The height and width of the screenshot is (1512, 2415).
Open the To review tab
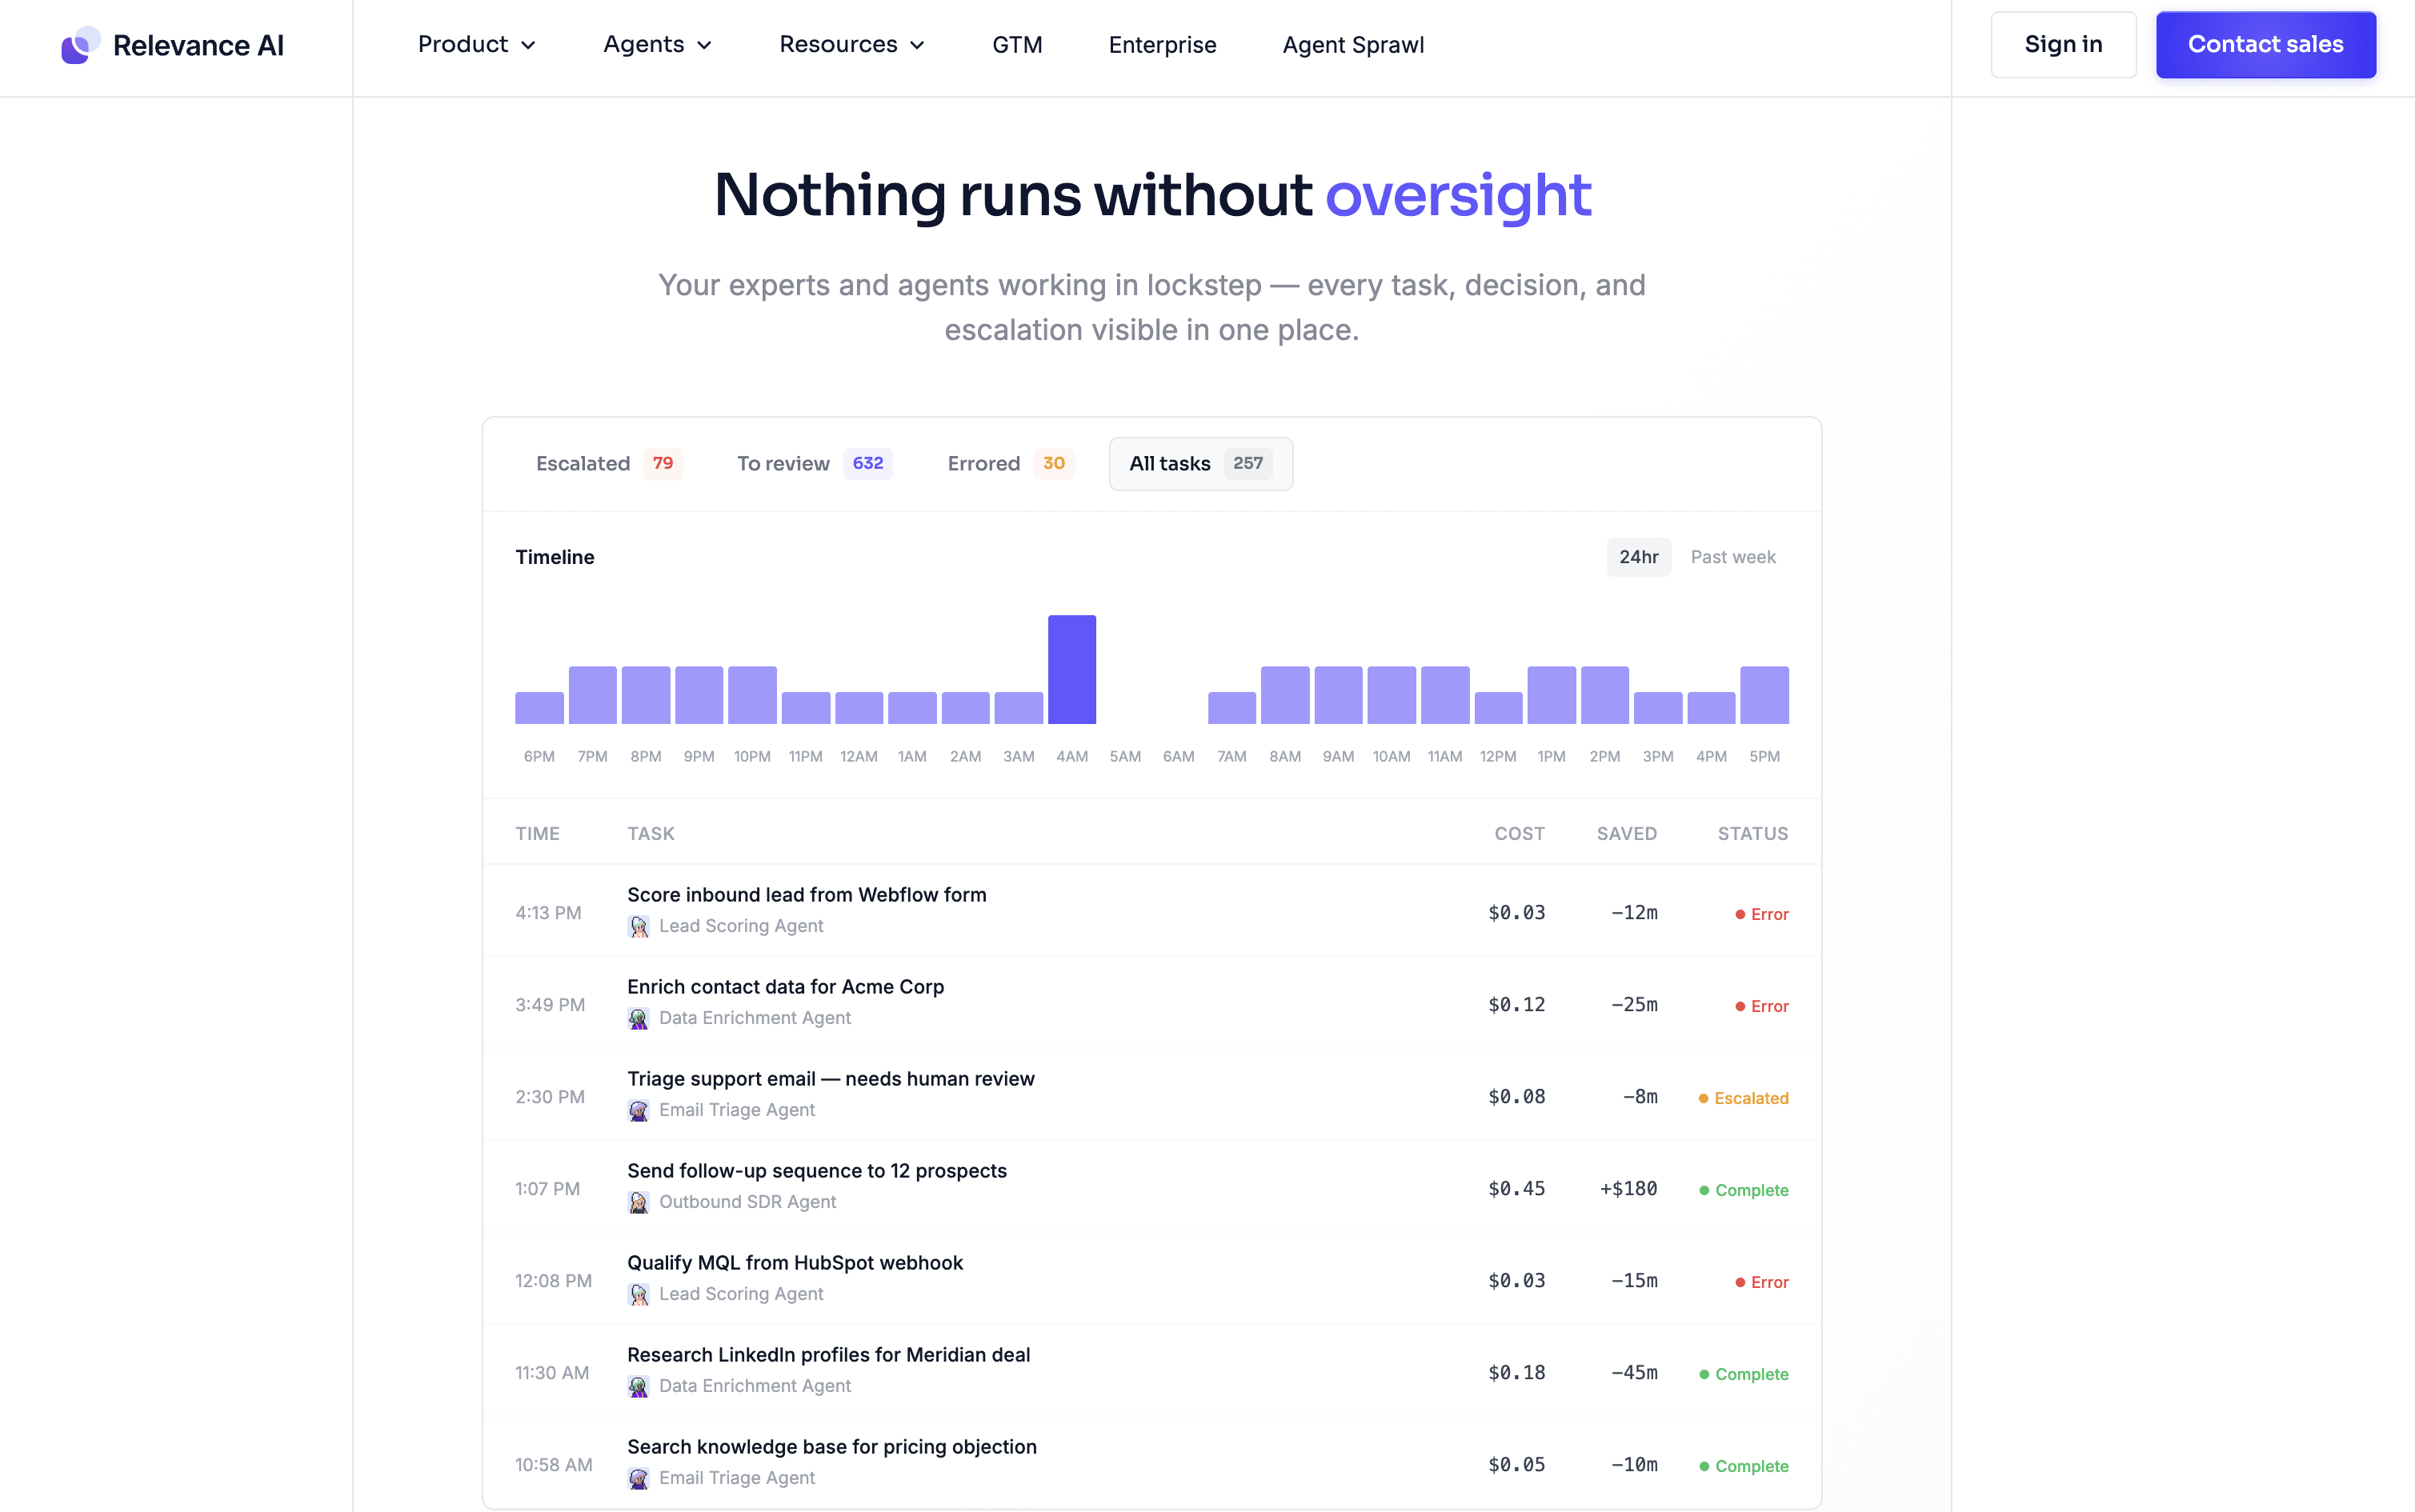[x=814, y=464]
